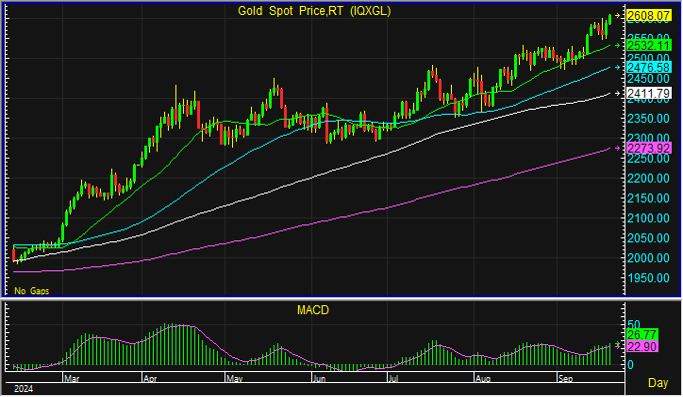Click the yellow 2608.07 price label
Image resolution: width=683 pixels, height=397 pixels.
coord(648,16)
